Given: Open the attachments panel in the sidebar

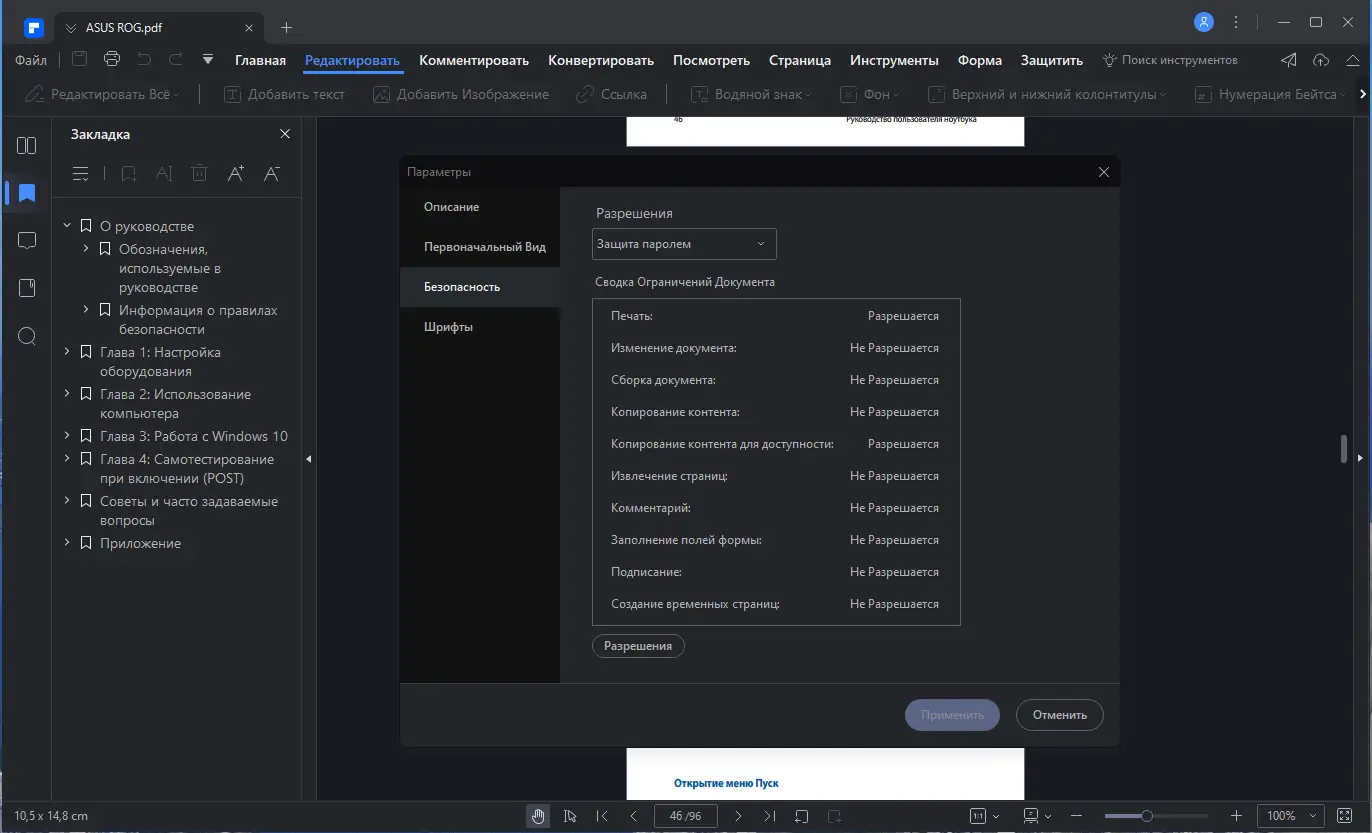Looking at the screenshot, I should point(27,288).
